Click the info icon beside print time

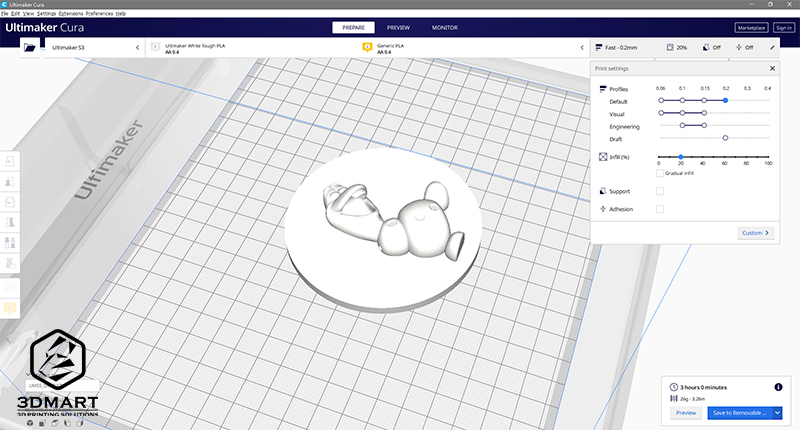pos(777,386)
